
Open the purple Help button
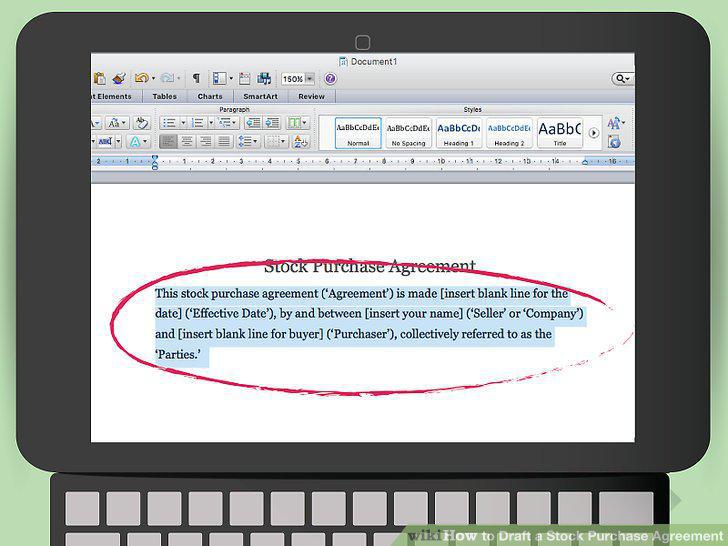(x=330, y=79)
